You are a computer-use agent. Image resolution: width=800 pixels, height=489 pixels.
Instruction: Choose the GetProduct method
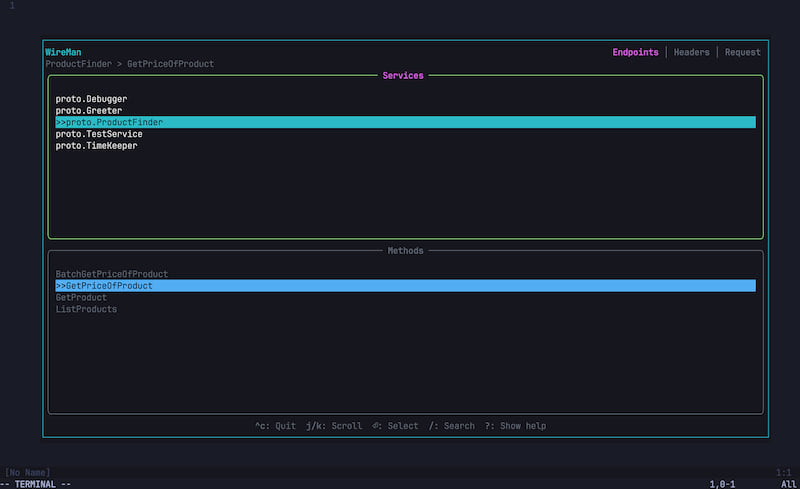click(81, 298)
